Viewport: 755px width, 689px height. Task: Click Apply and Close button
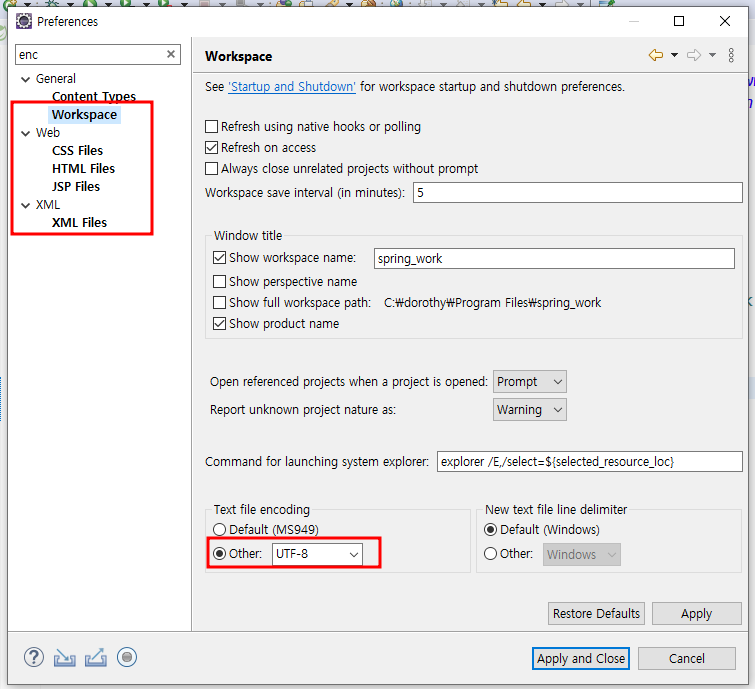(x=581, y=658)
